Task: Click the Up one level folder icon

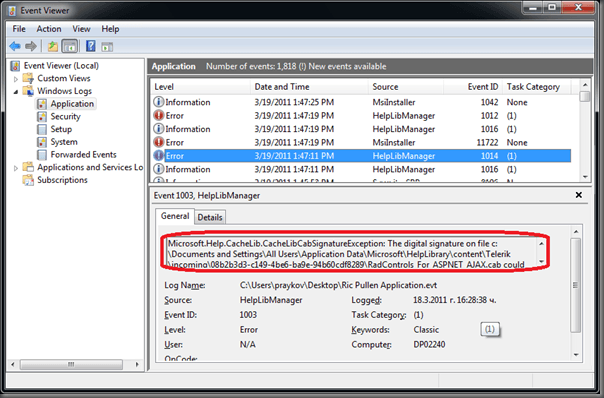Action: (52, 47)
